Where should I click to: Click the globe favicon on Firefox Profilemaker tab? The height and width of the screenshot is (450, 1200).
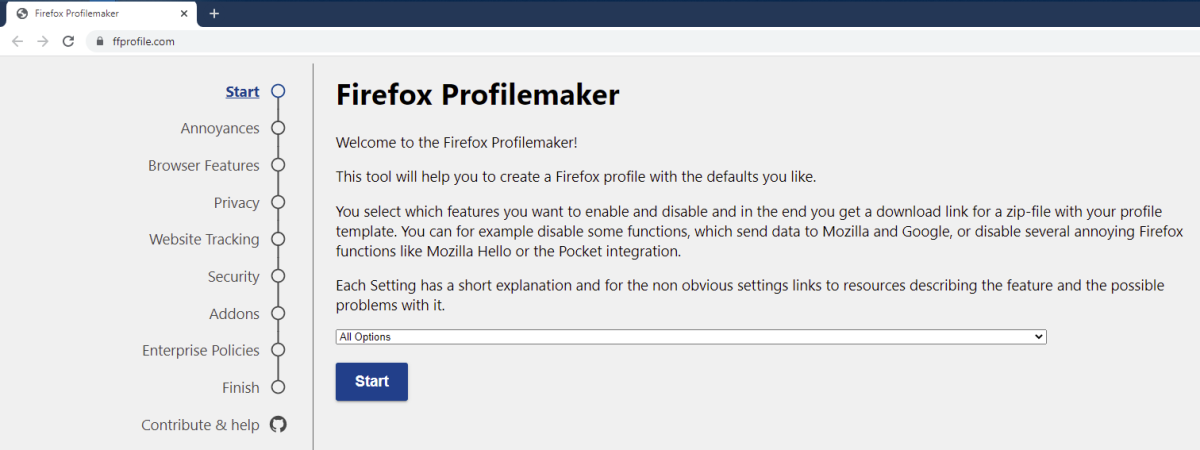point(22,14)
